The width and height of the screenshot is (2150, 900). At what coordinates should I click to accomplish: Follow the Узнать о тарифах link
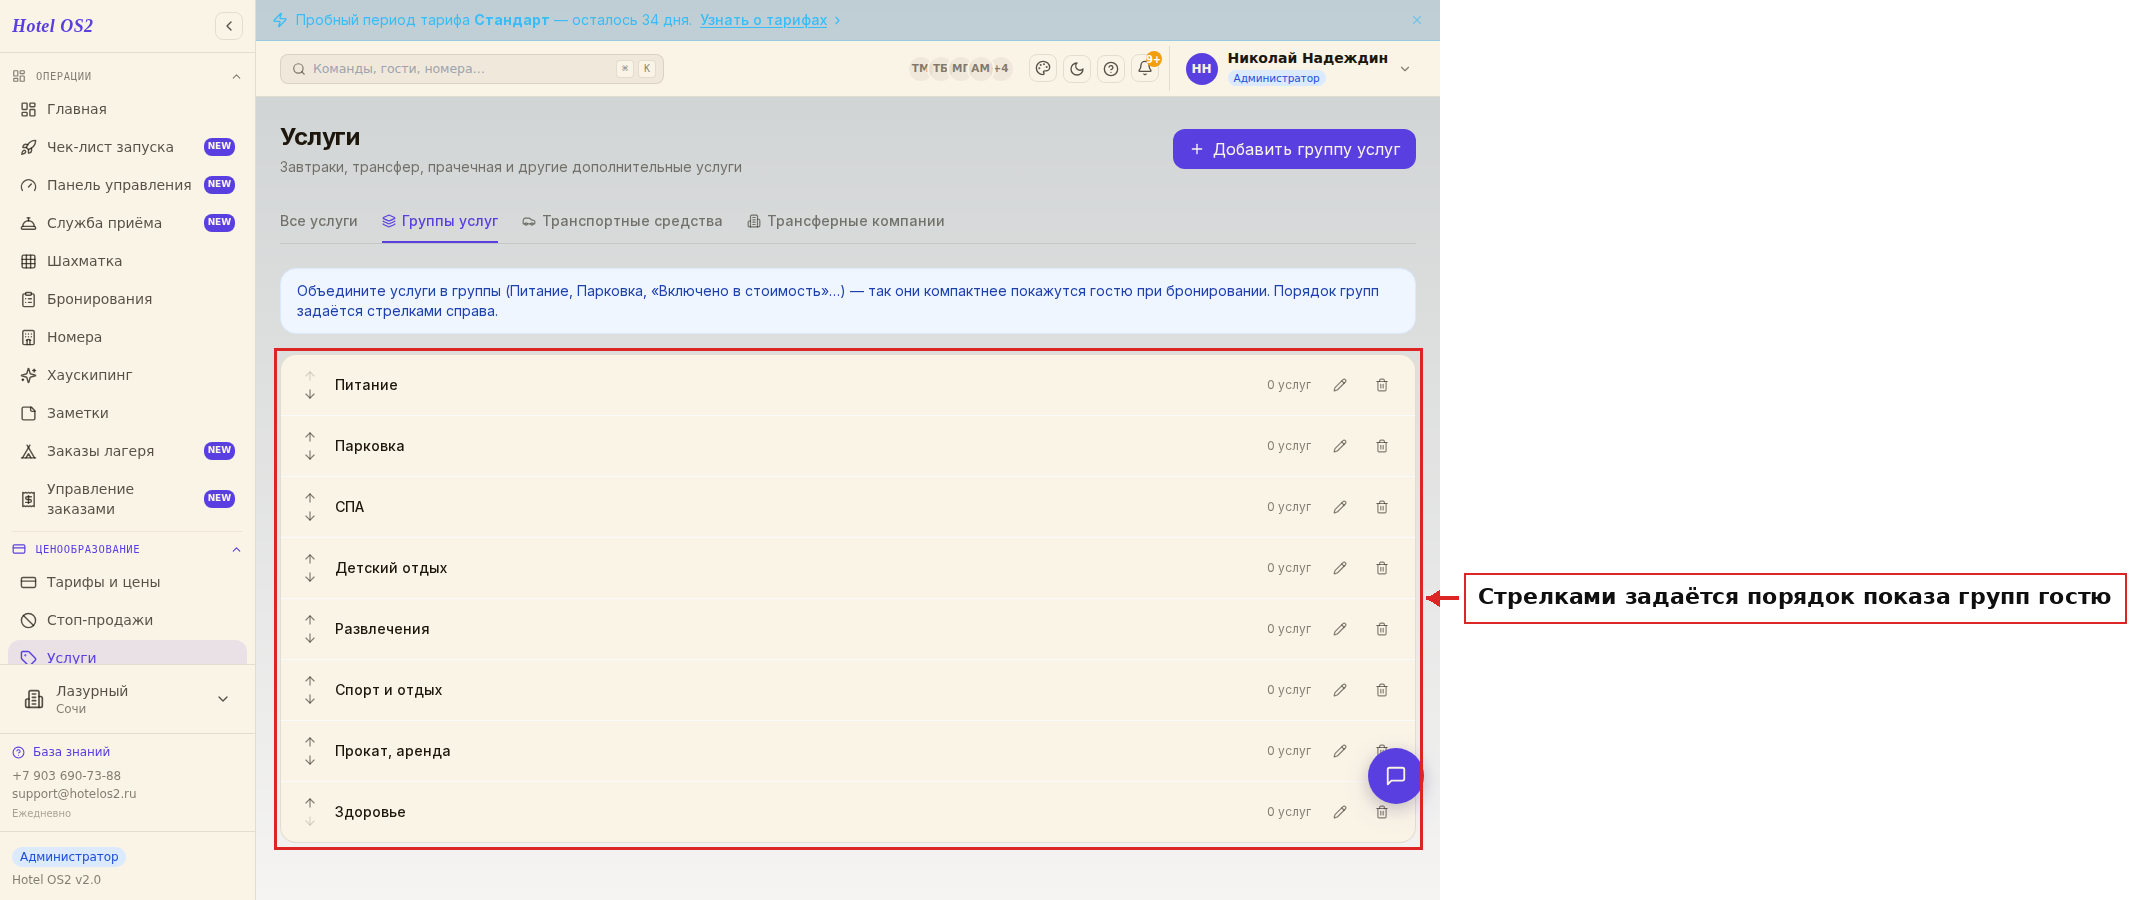[763, 20]
